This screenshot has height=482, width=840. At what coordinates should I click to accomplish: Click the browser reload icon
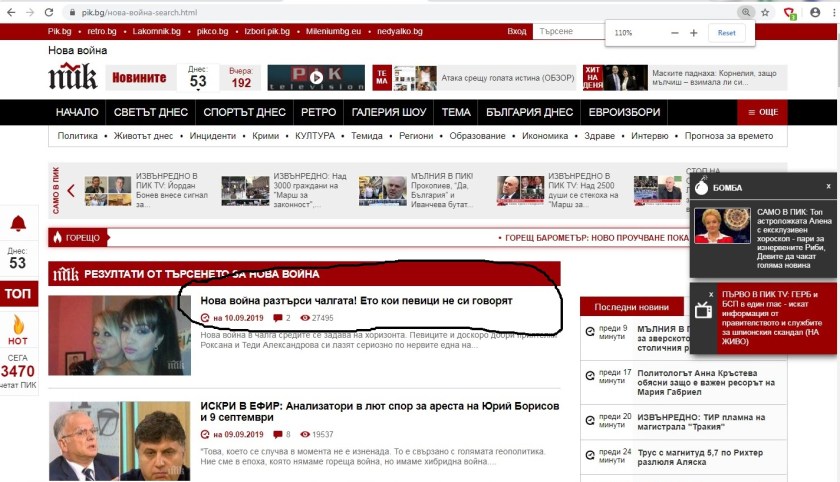pyautogui.click(x=48, y=12)
